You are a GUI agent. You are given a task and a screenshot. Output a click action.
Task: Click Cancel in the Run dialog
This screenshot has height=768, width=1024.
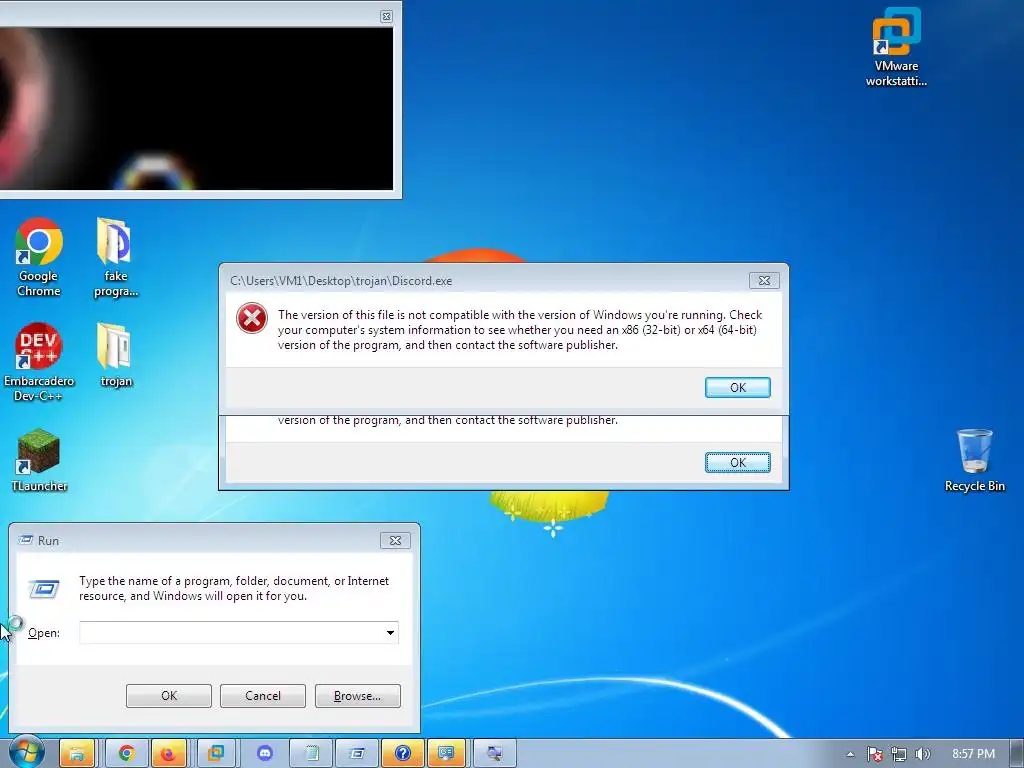tap(263, 696)
